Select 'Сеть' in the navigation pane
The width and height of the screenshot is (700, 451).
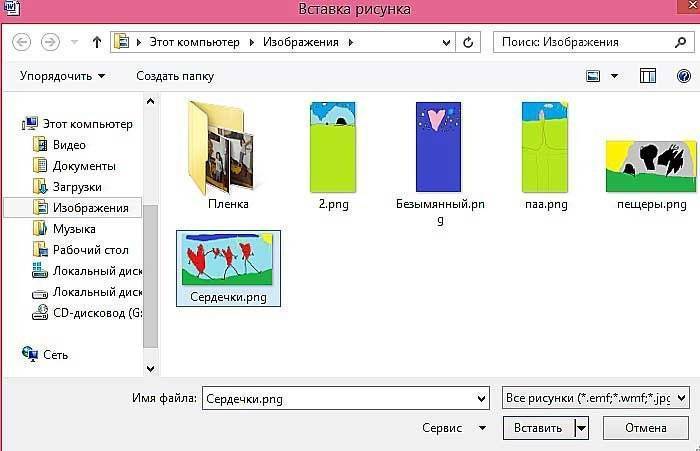pyautogui.click(x=45, y=355)
